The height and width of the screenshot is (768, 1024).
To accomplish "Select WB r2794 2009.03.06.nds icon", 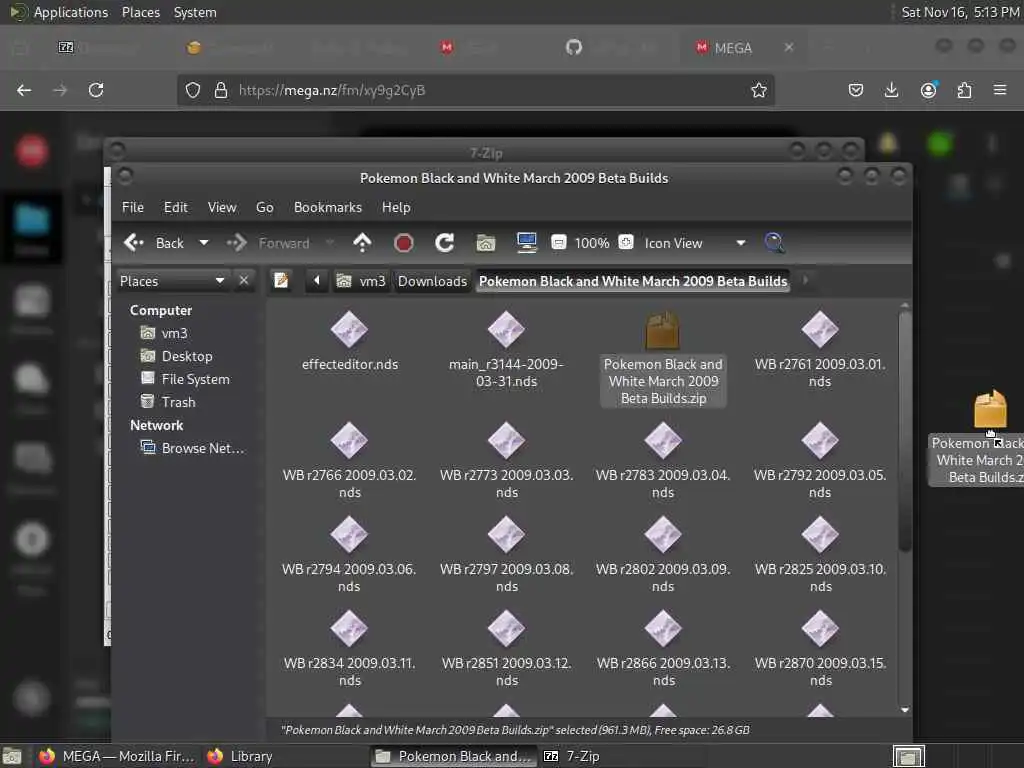I will [349, 534].
